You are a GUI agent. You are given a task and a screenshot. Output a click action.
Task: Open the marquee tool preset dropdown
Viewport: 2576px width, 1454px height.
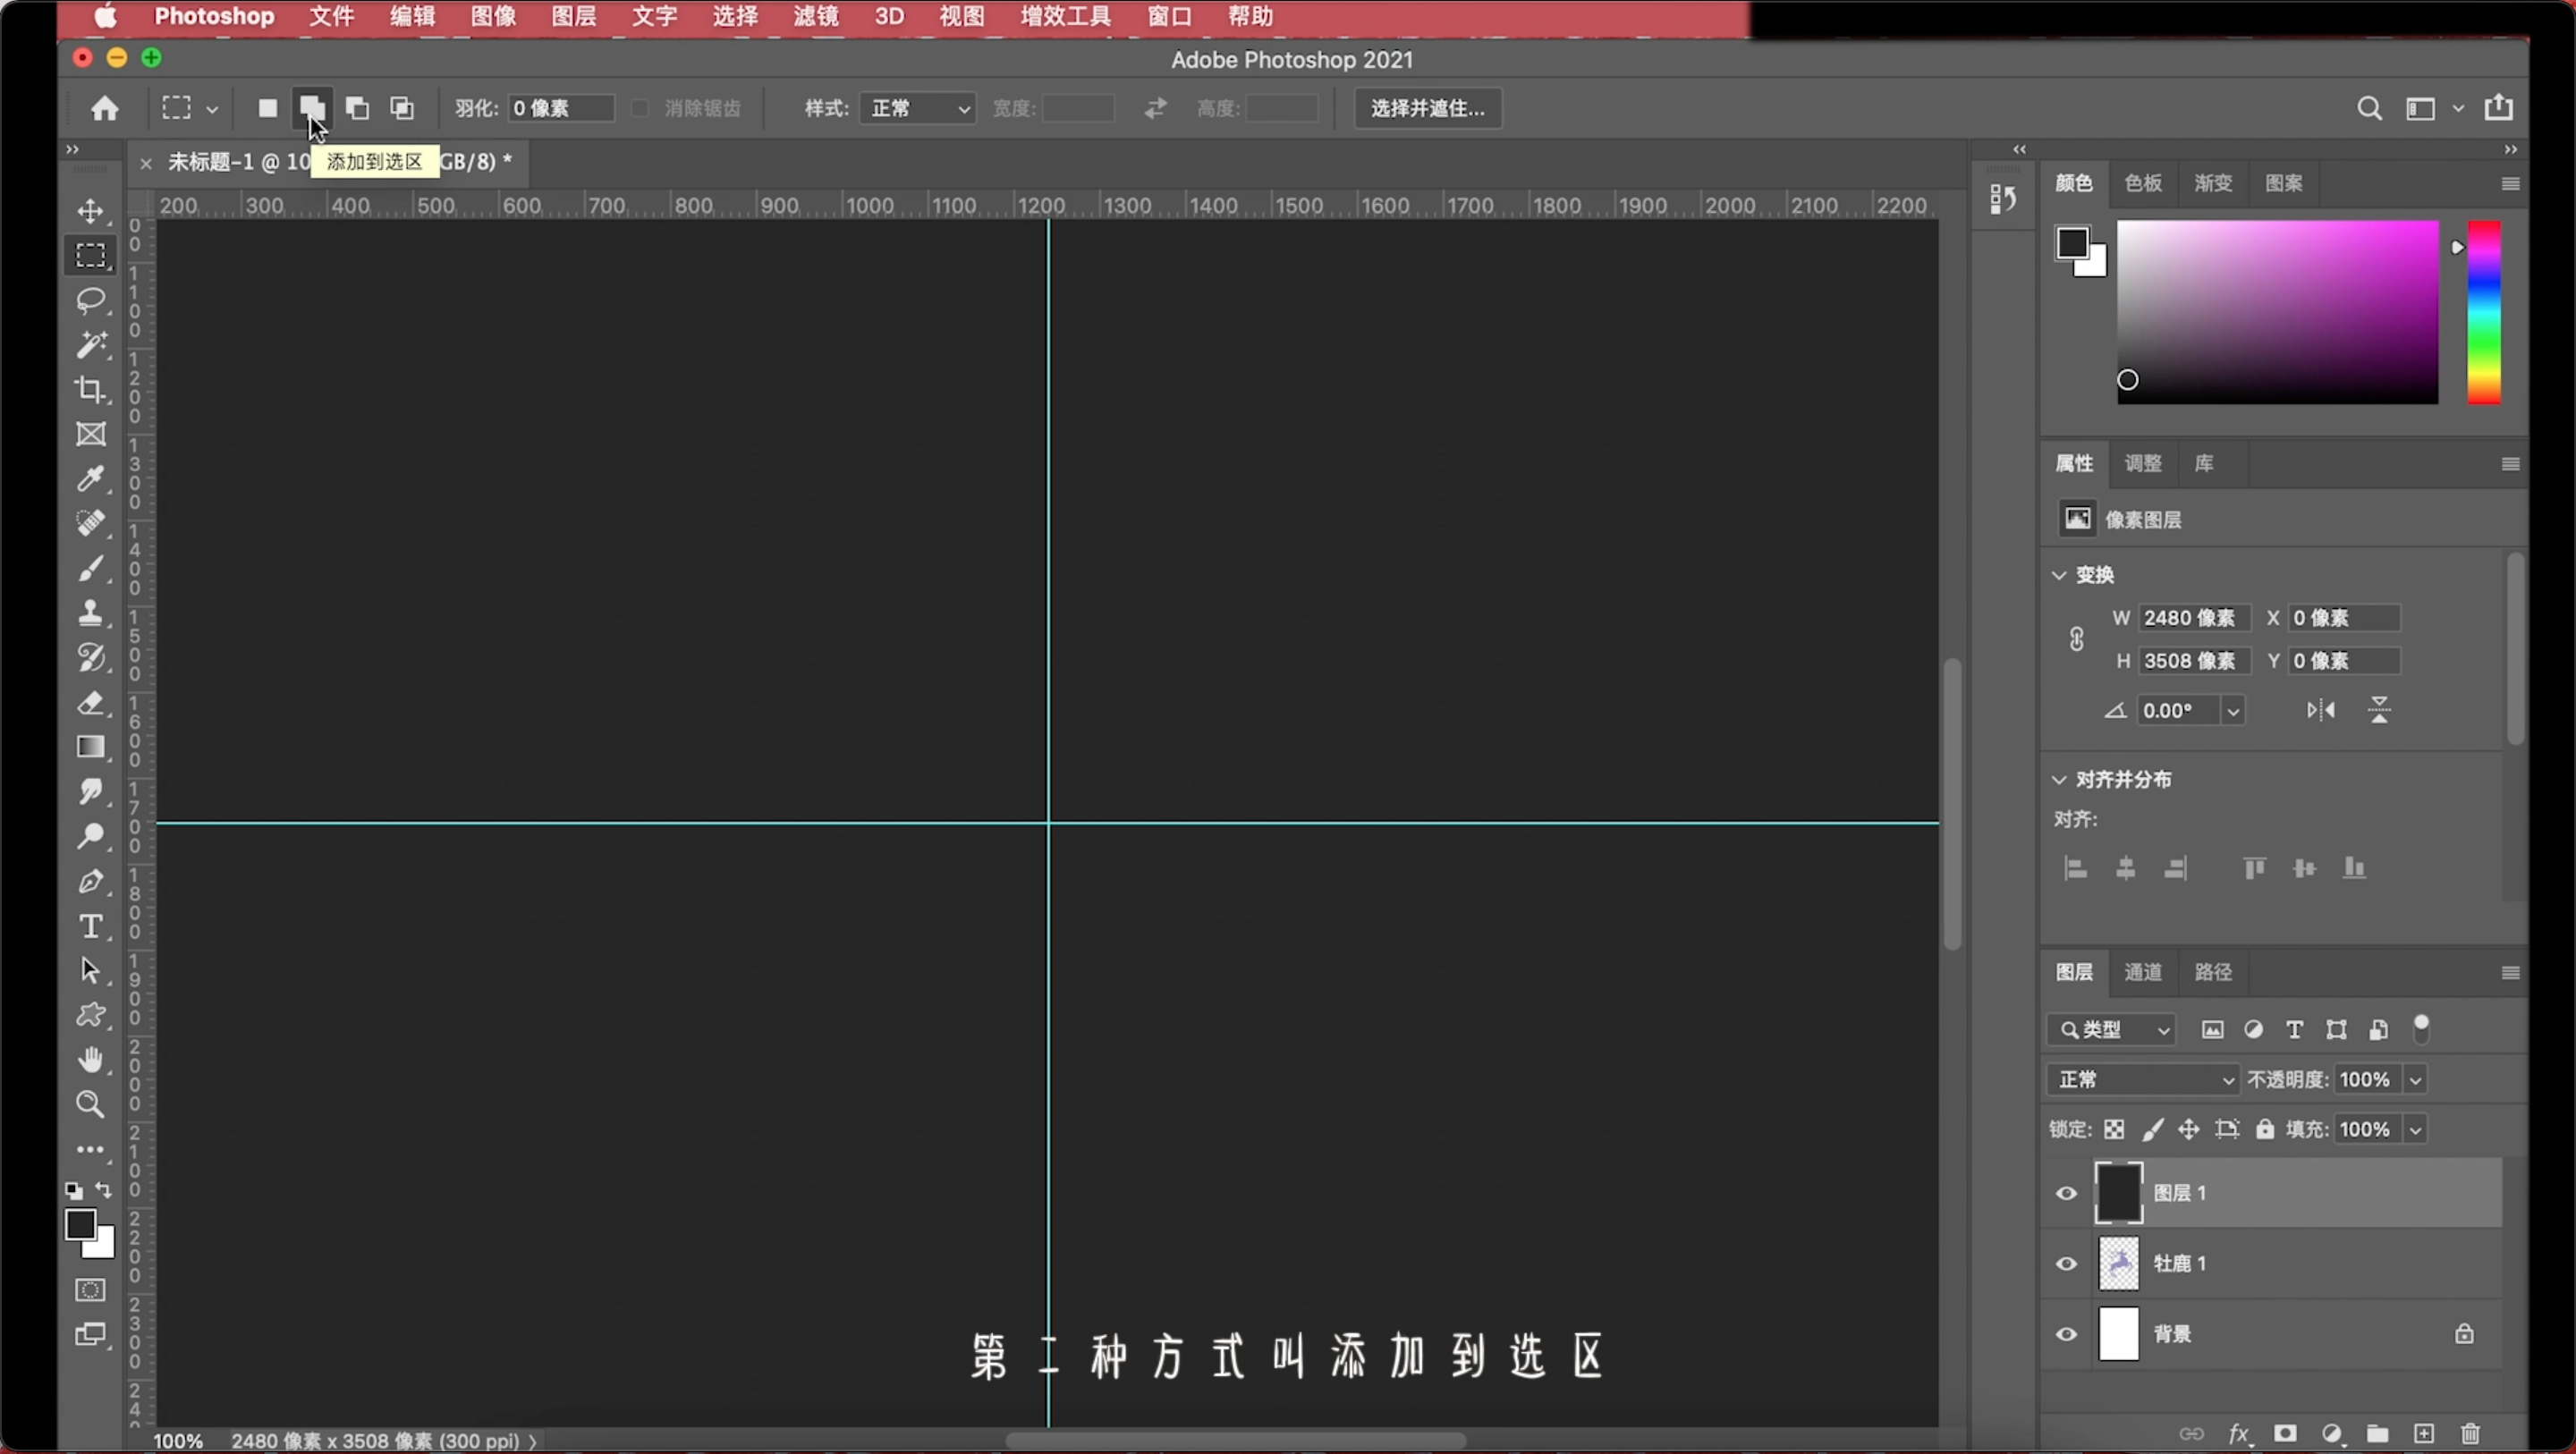click(x=212, y=109)
